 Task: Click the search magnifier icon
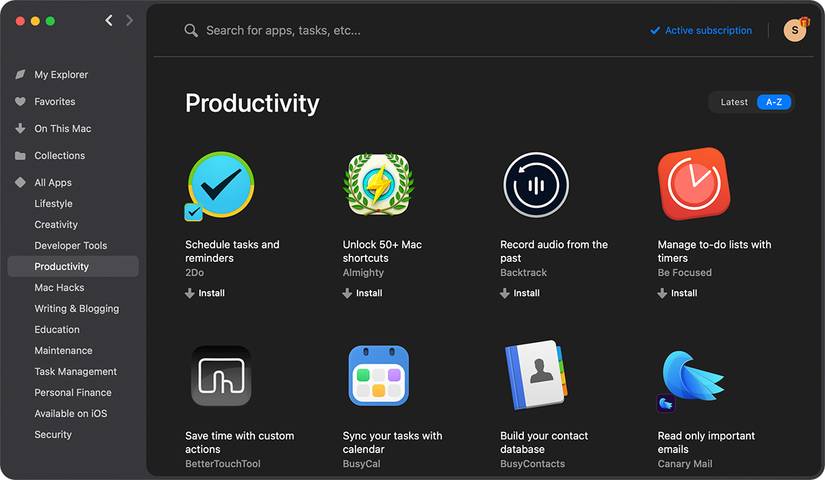tap(191, 31)
